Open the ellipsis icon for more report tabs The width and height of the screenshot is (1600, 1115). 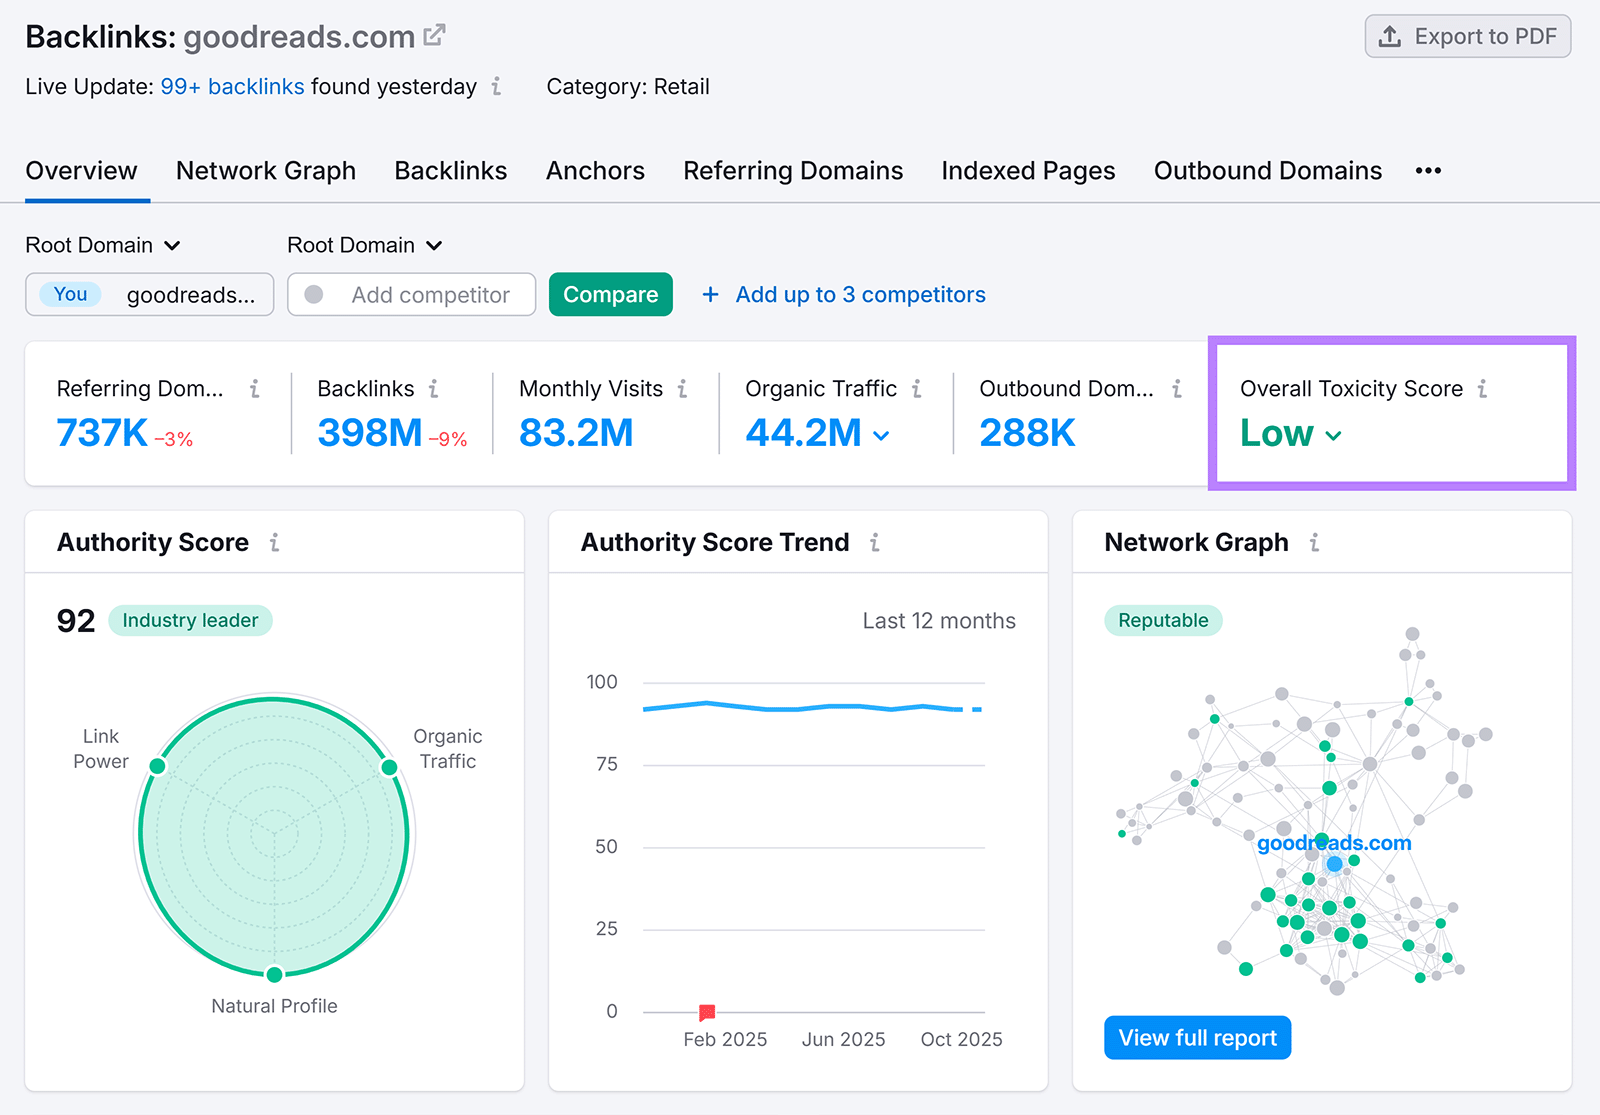(x=1428, y=170)
